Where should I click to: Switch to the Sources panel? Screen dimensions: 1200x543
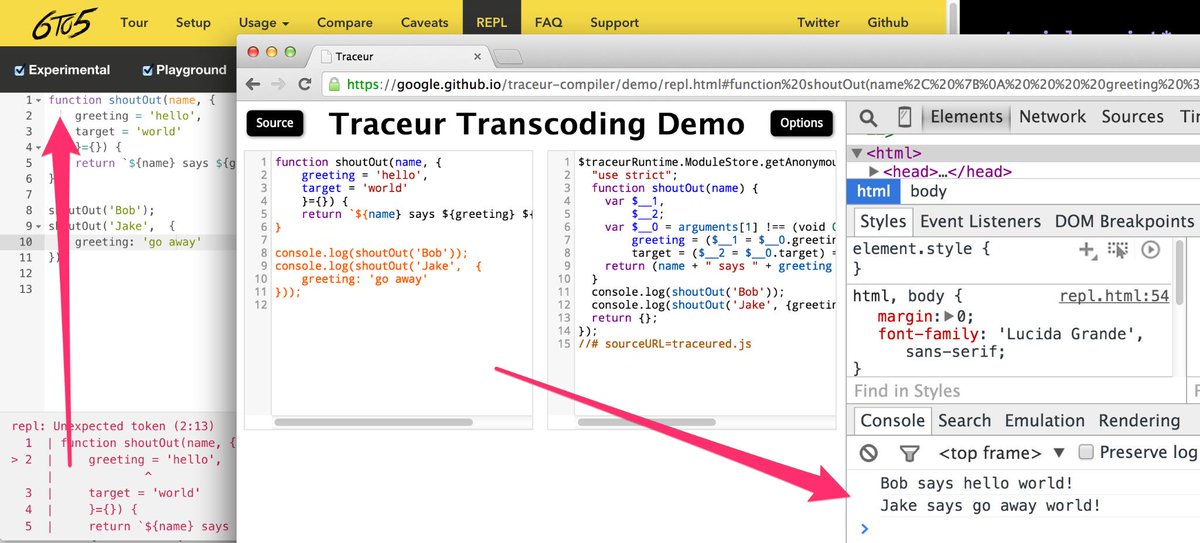[1132, 117]
